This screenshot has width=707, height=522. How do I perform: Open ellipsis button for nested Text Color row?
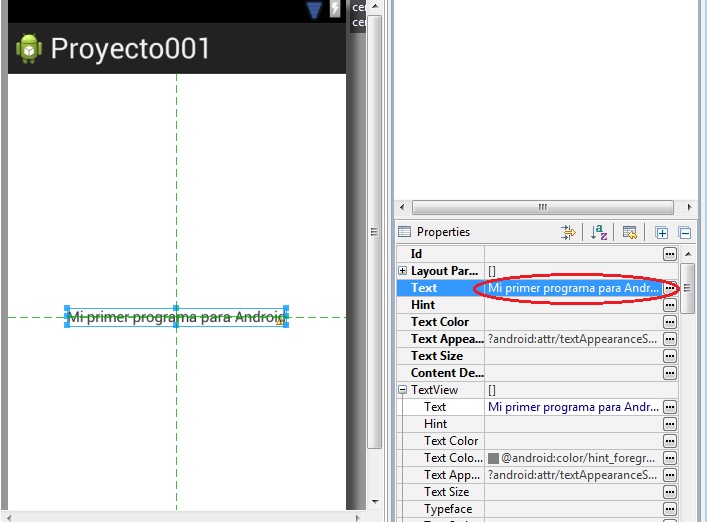pos(670,441)
